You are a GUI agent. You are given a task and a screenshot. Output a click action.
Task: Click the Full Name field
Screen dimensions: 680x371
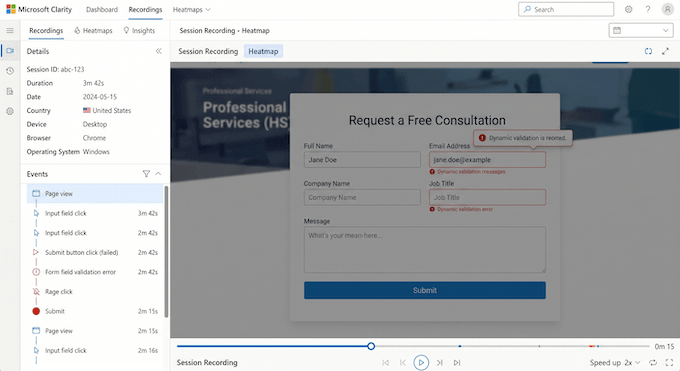point(362,160)
